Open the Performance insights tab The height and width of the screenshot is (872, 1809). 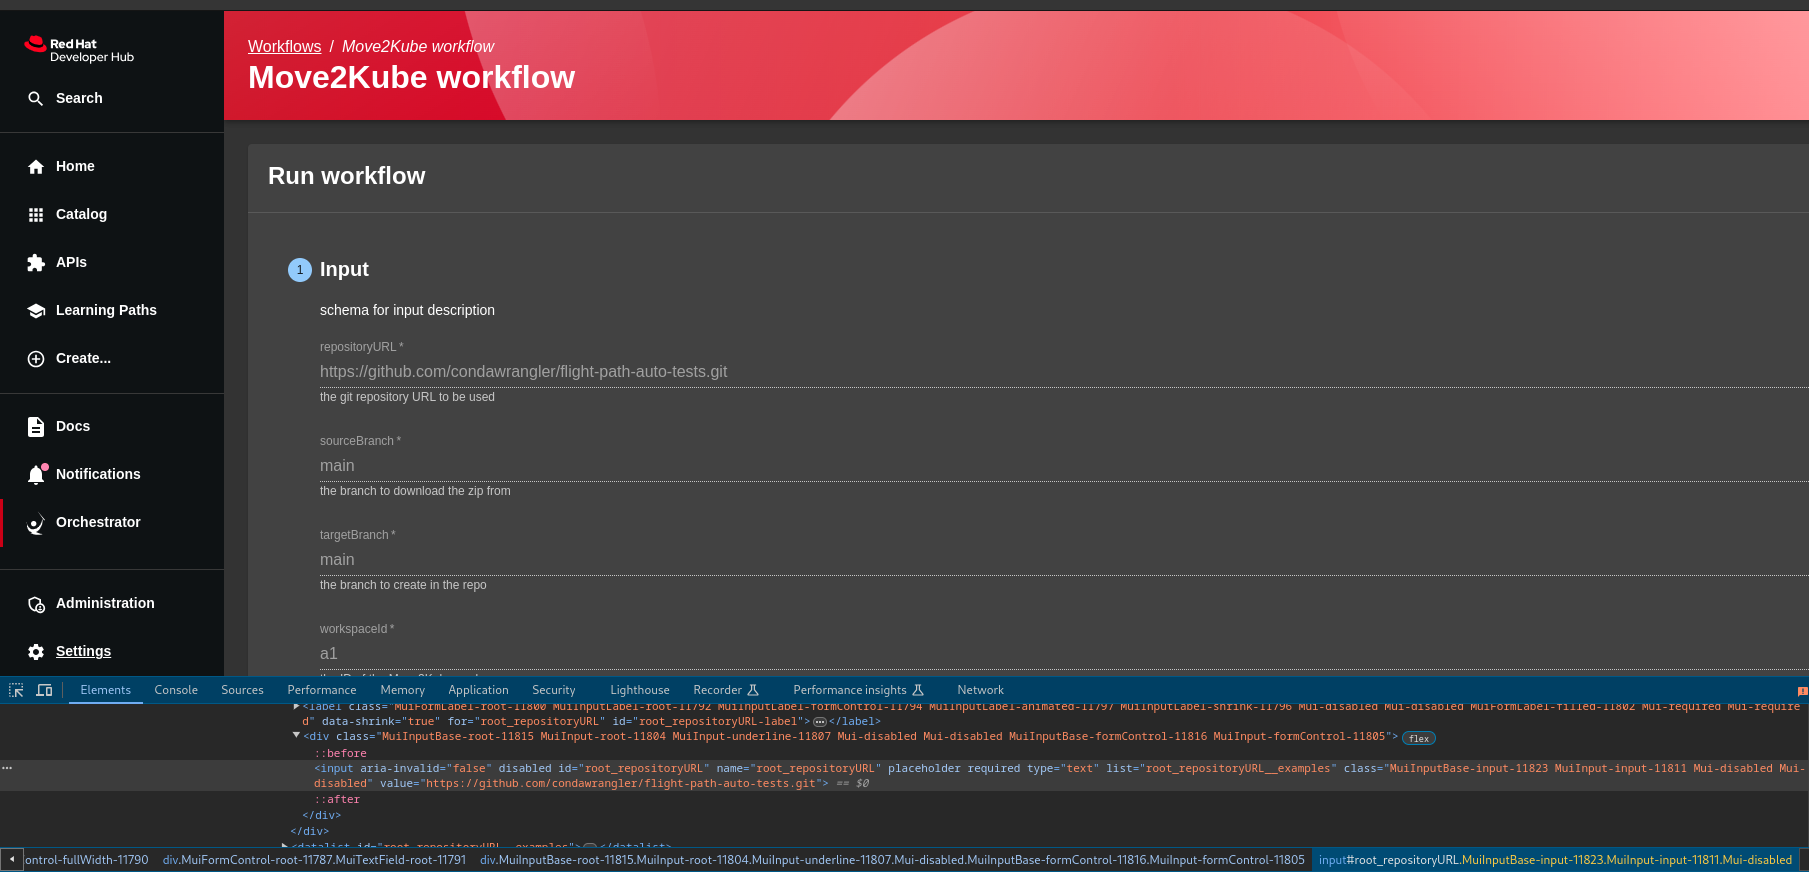(x=858, y=690)
